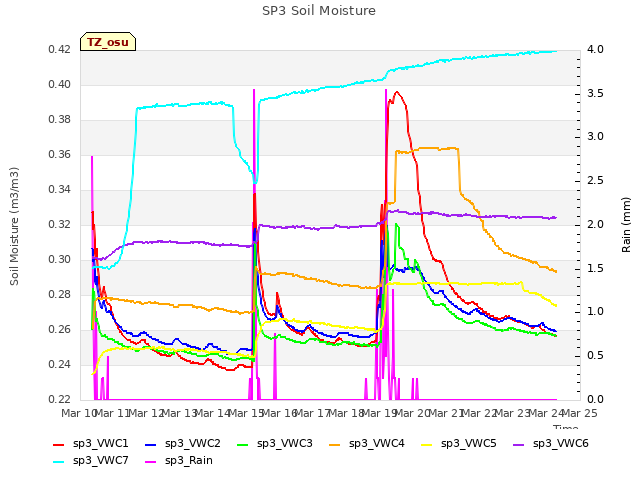Click the 0.32 left axis value
Screen dimensions: 640x480
(60, 224)
